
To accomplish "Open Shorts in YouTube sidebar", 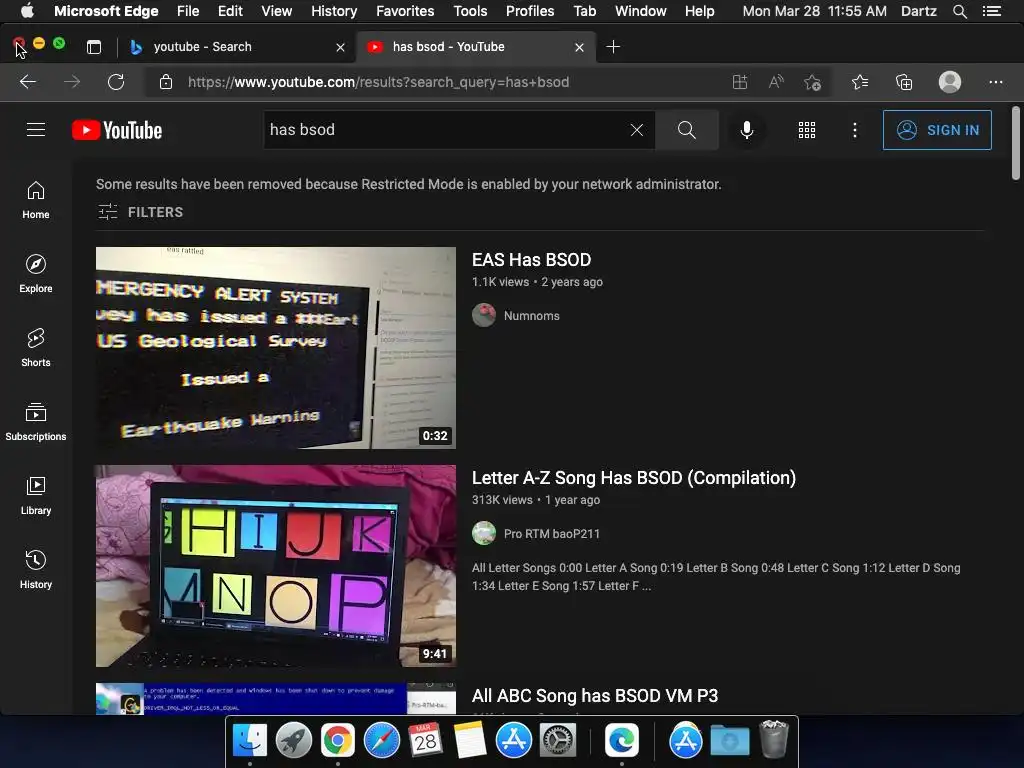I will point(36,347).
